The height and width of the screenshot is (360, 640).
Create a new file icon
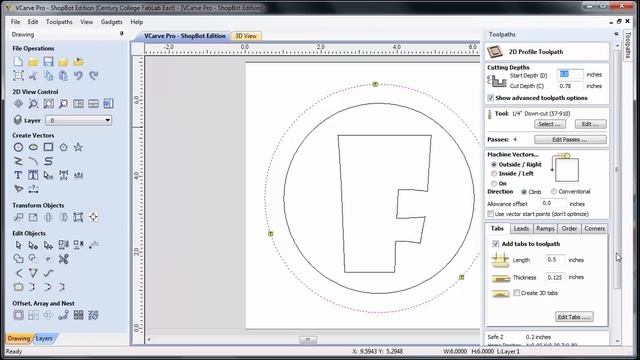tap(18, 62)
